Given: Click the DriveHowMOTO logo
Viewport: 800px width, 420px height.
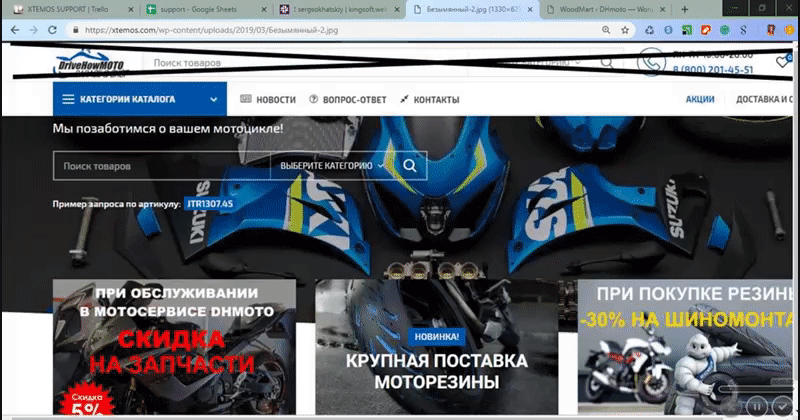Looking at the screenshot, I should point(90,63).
